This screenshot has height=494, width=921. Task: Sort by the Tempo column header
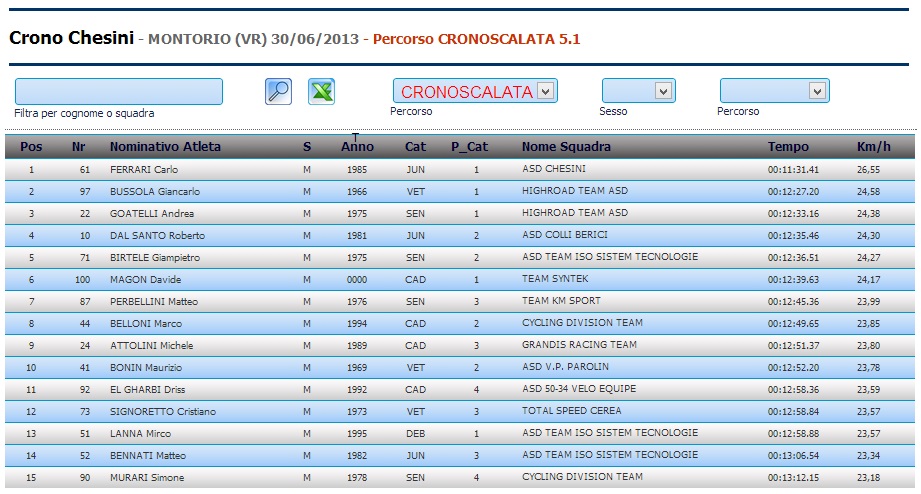[788, 147]
